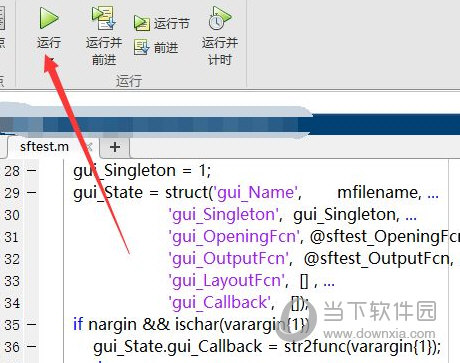Click mfilename in line 29

coord(377,192)
